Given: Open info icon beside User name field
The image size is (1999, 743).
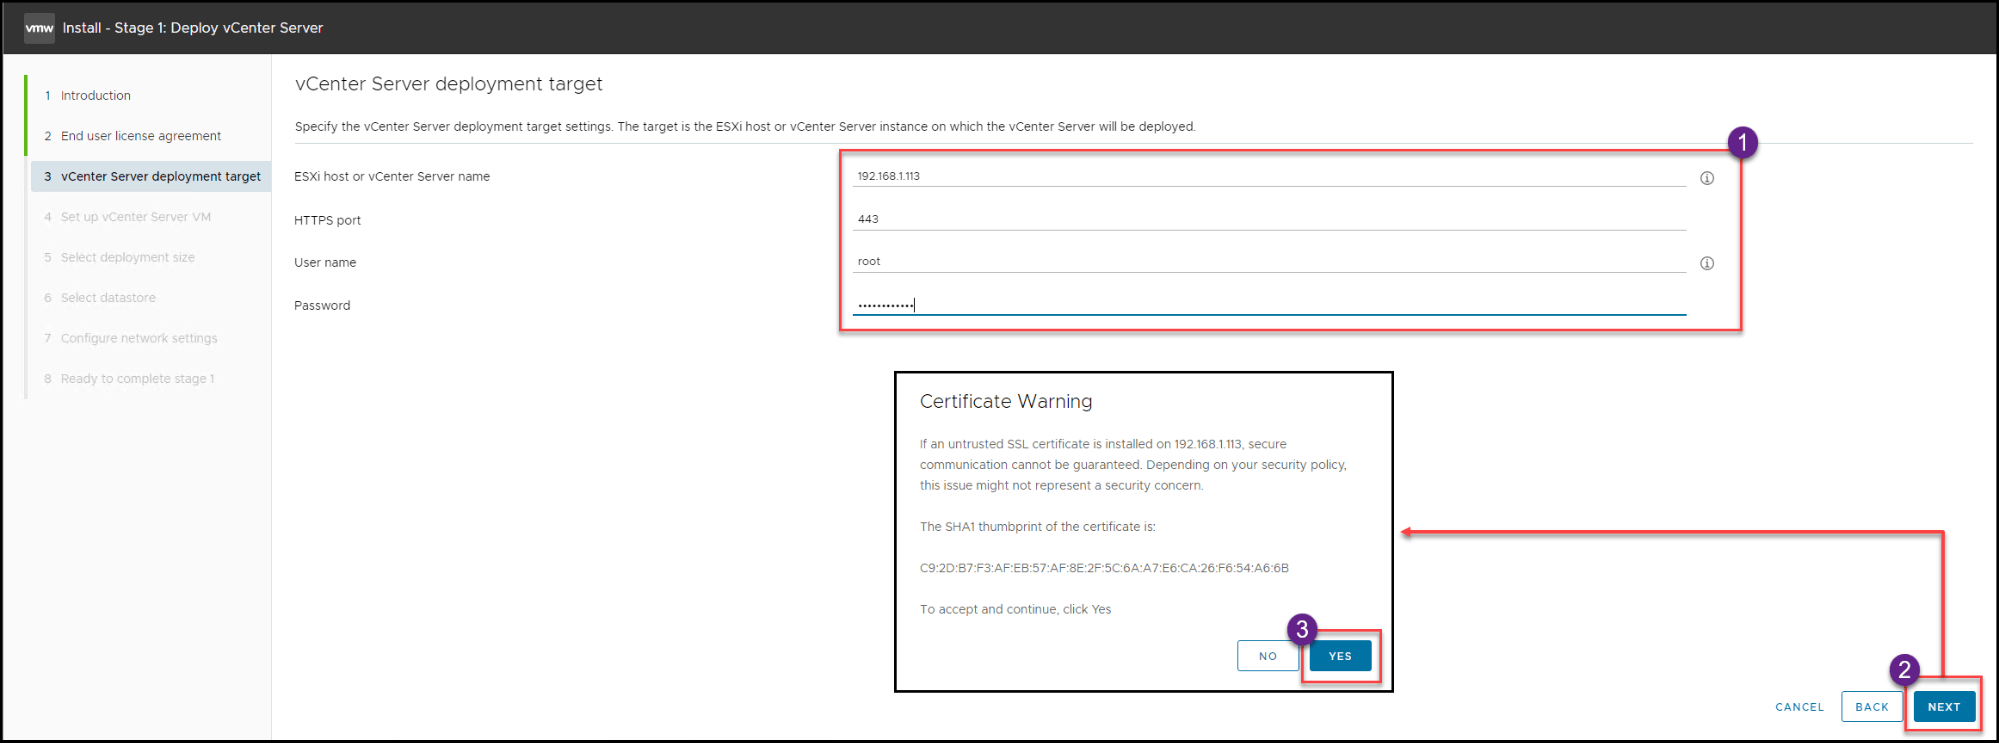Looking at the screenshot, I should [1707, 264].
